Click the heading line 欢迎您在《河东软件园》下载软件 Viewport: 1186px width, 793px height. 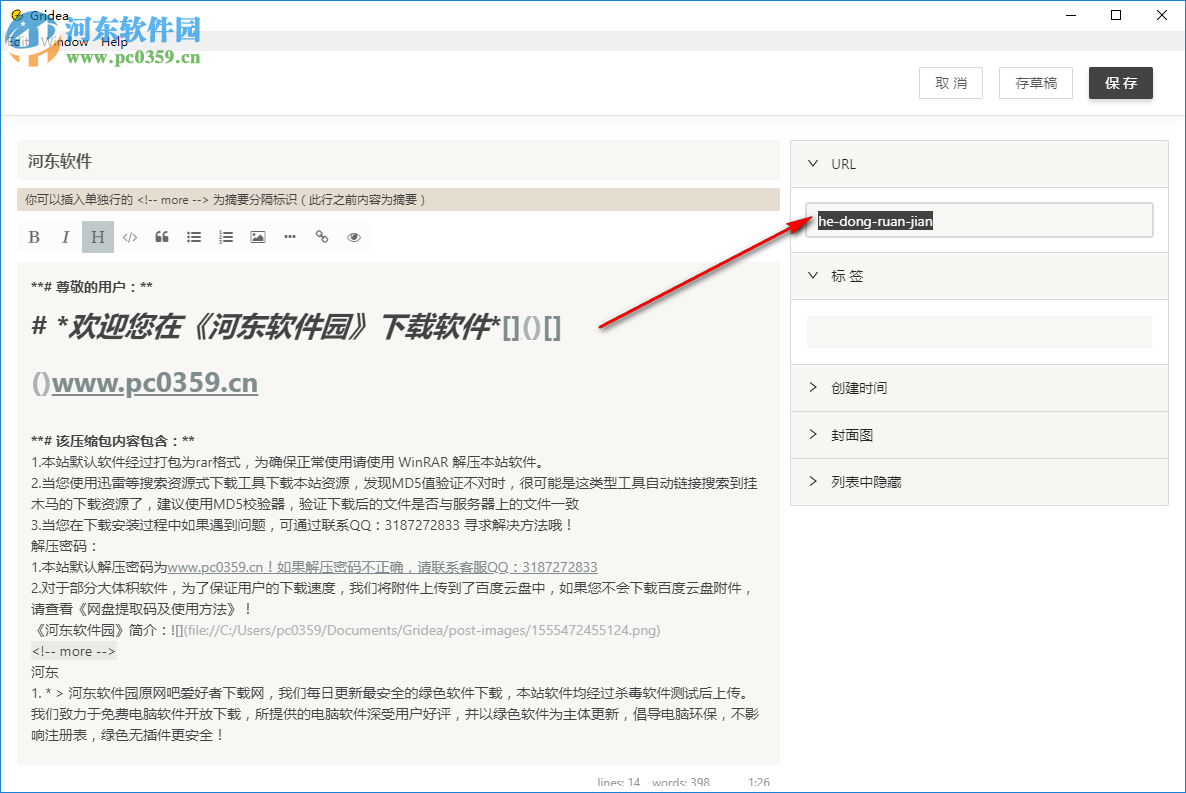click(296, 327)
